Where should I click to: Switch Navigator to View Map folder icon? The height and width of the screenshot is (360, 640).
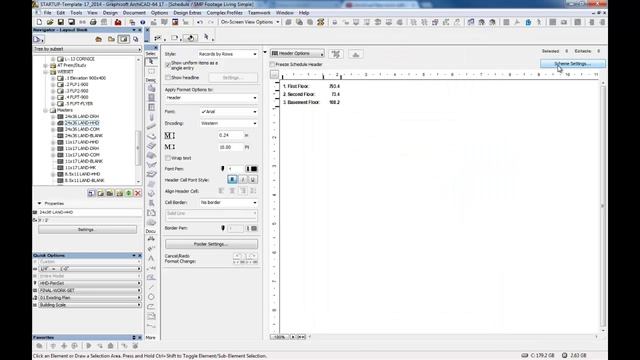click(x=111, y=40)
